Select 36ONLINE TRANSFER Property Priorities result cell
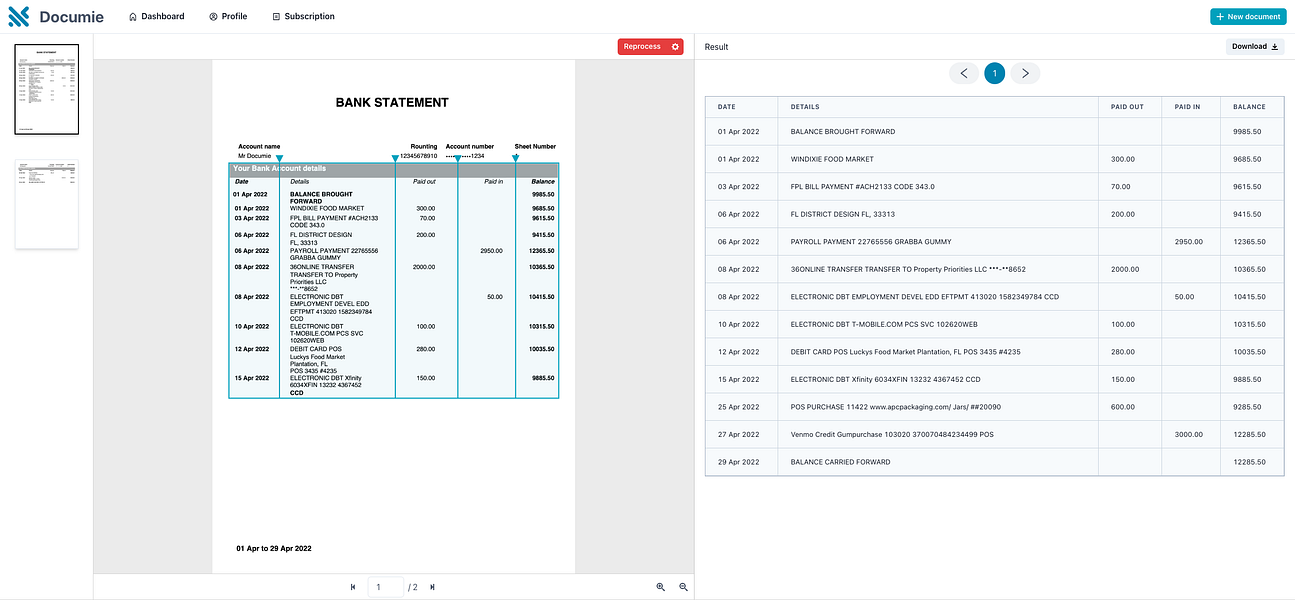 tap(938, 269)
